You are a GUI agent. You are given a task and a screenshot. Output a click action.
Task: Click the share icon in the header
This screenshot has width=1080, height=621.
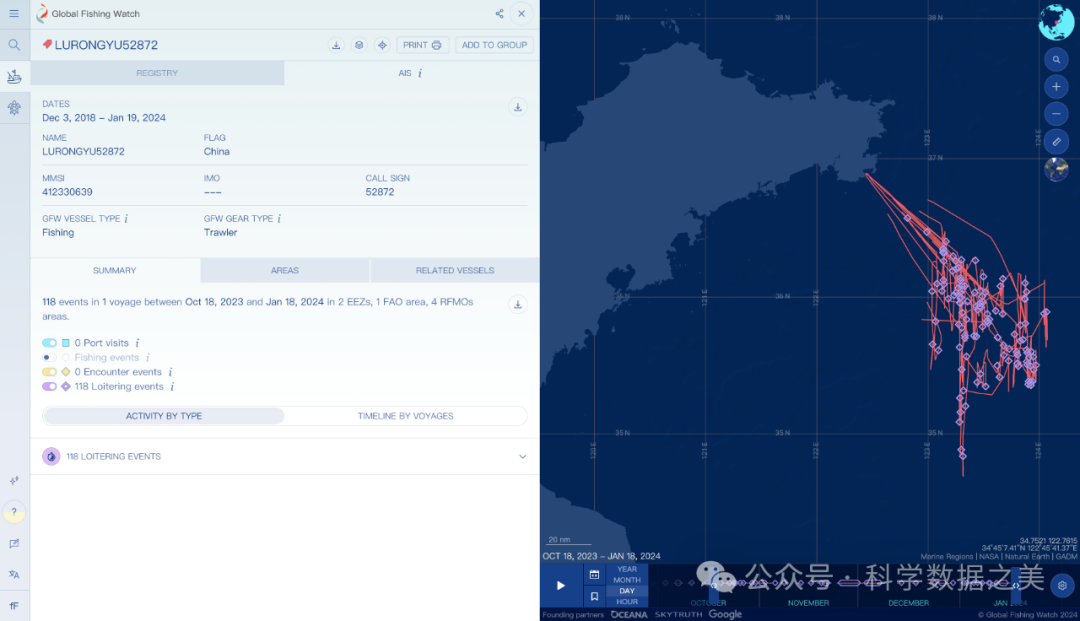[499, 14]
